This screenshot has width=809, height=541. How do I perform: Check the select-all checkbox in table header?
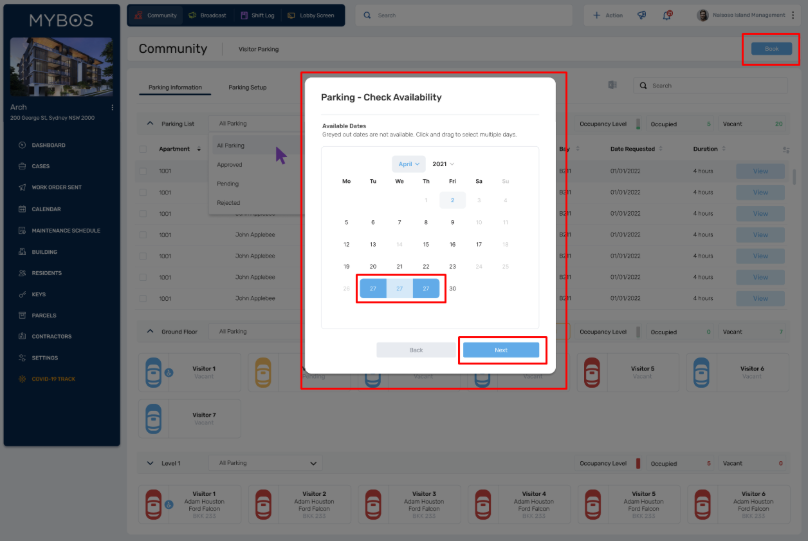pyautogui.click(x=143, y=149)
